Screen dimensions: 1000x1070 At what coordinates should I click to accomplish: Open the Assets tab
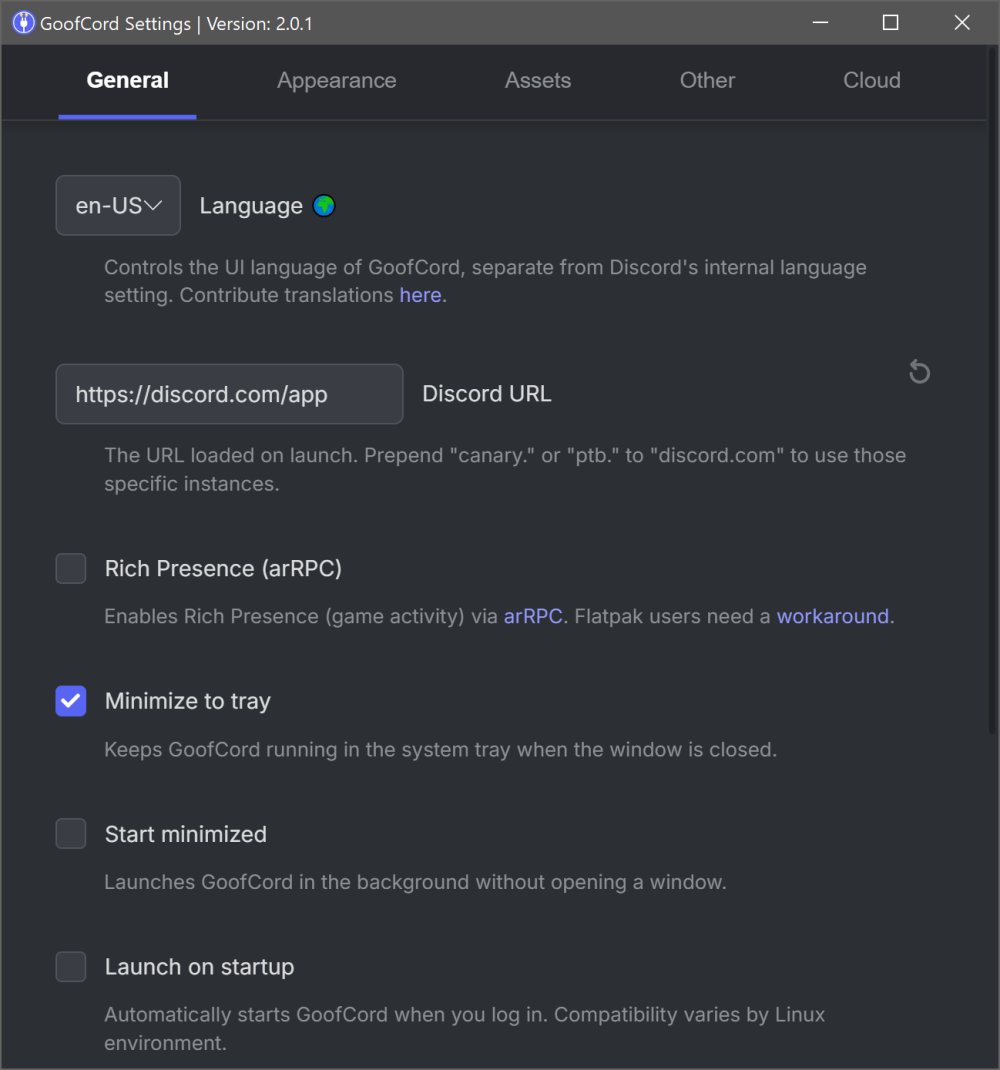click(x=538, y=81)
